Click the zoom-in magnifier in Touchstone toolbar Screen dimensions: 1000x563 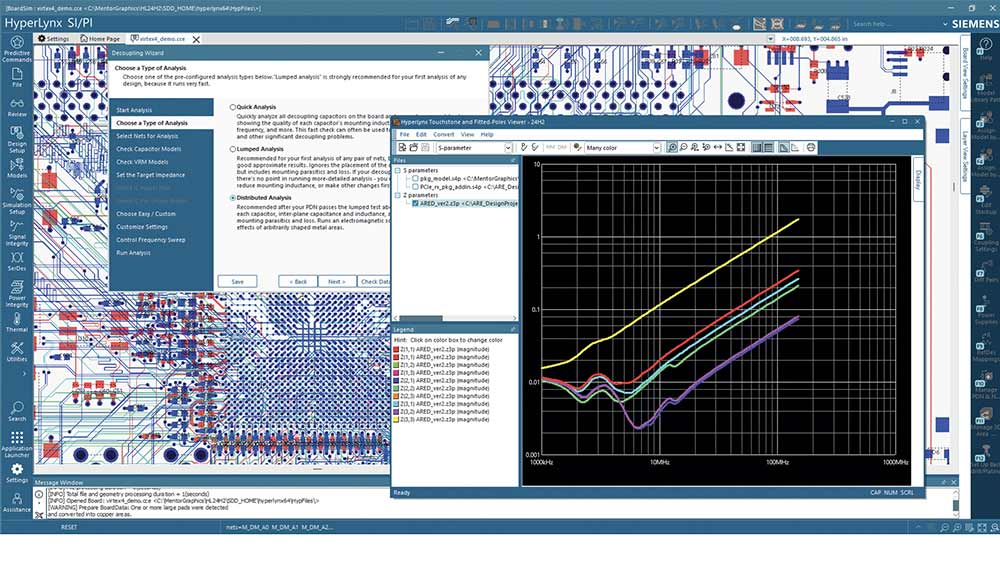click(672, 147)
